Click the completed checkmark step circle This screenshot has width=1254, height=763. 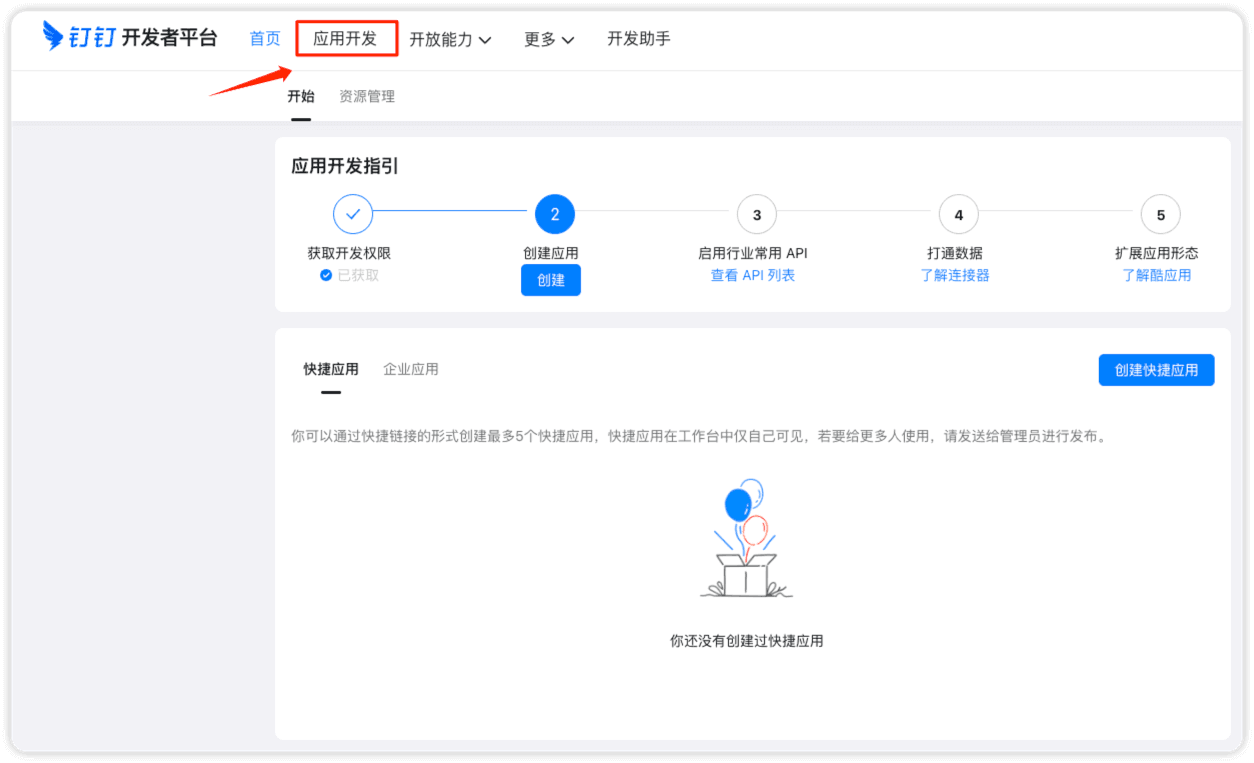352,214
